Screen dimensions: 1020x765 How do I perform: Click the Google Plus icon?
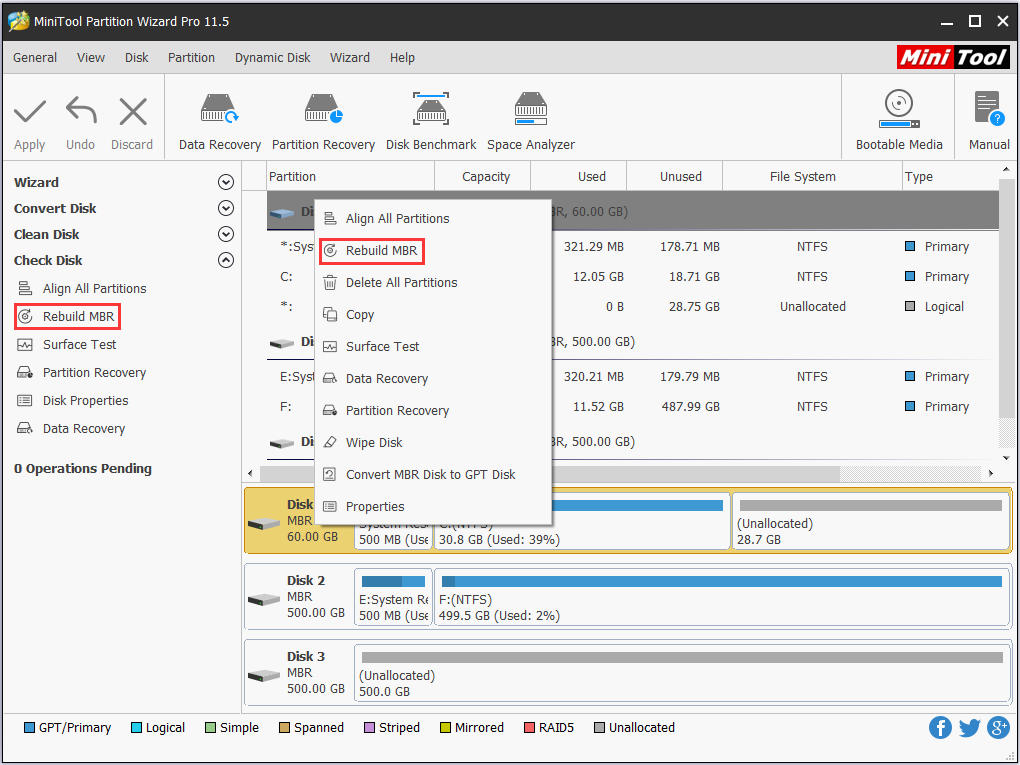point(999,727)
